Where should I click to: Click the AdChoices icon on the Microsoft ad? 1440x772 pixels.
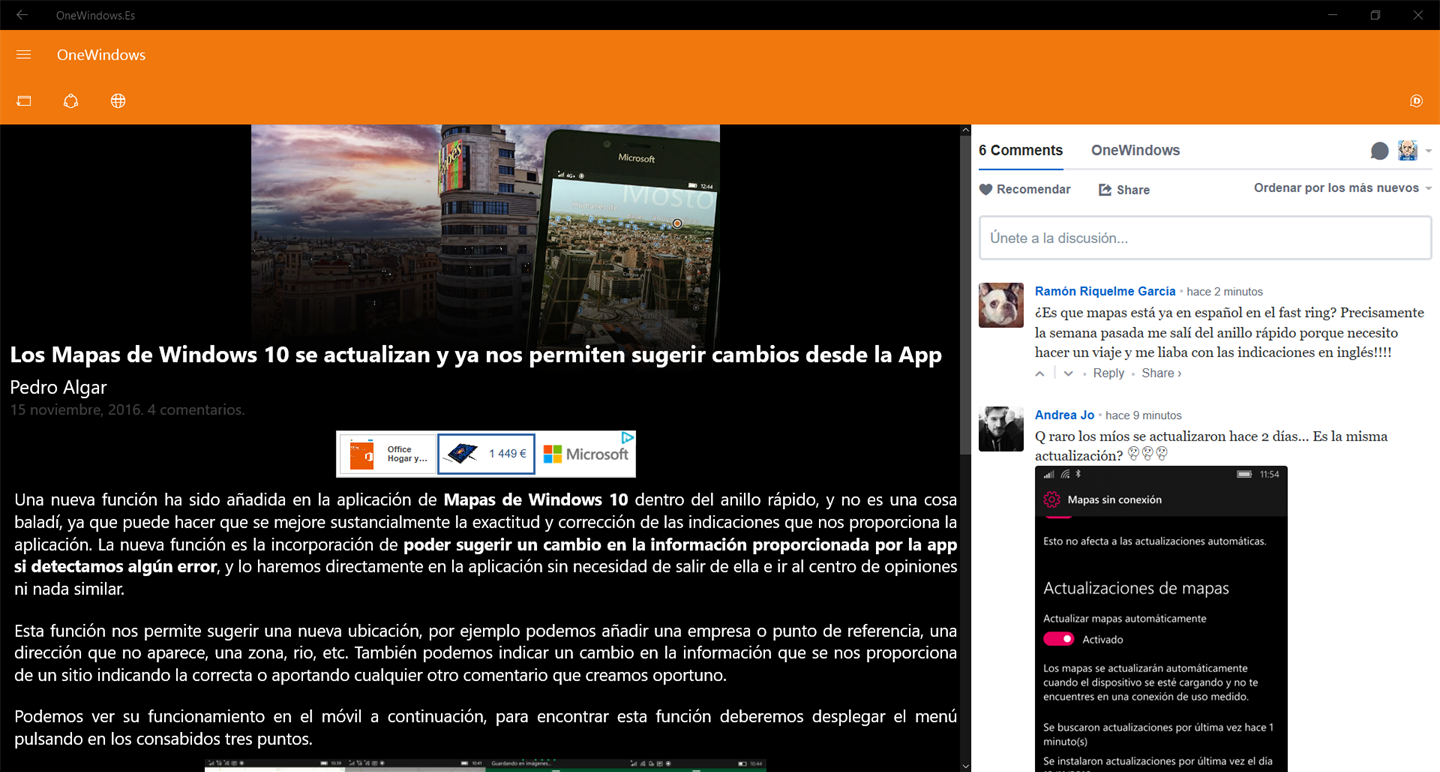click(x=627, y=438)
